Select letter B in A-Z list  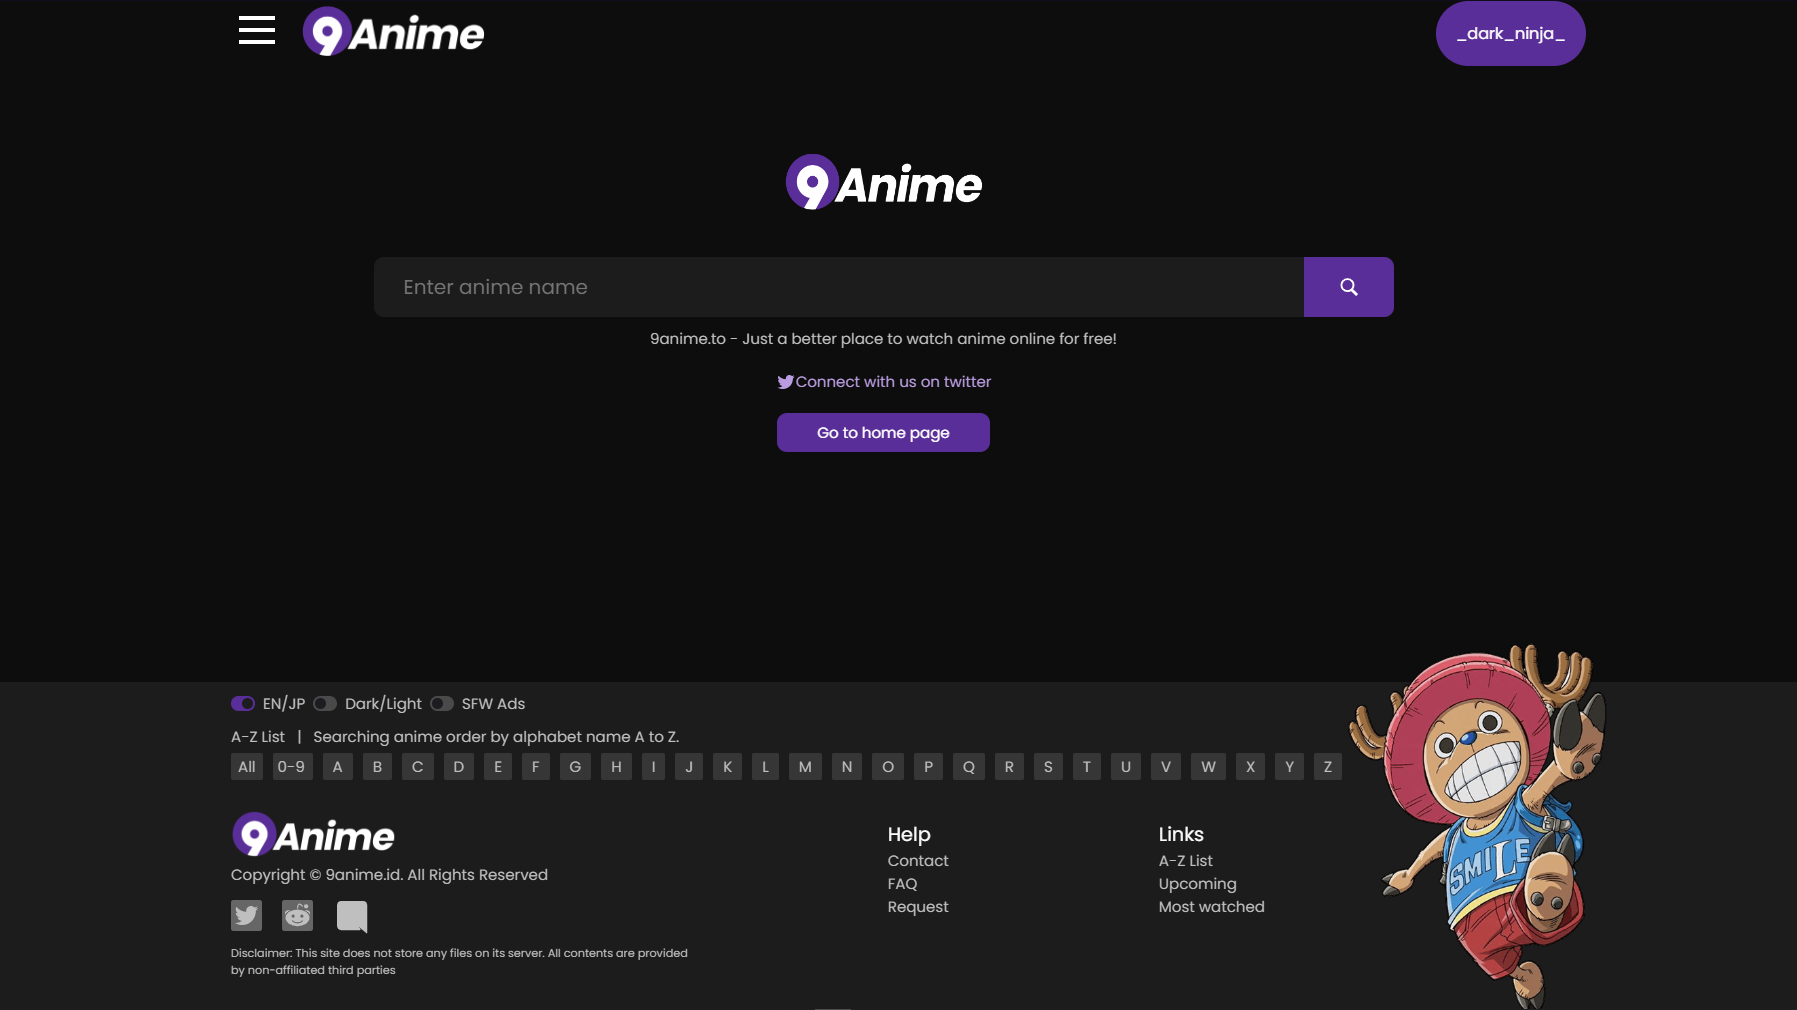pos(377,767)
